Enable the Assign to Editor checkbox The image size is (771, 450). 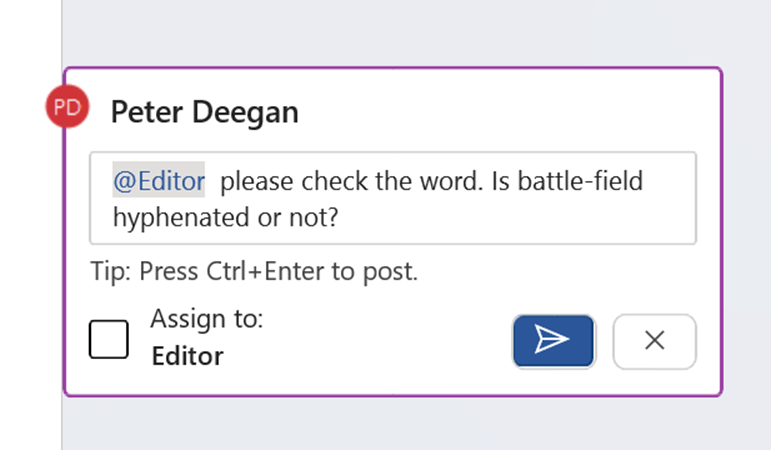pos(109,339)
